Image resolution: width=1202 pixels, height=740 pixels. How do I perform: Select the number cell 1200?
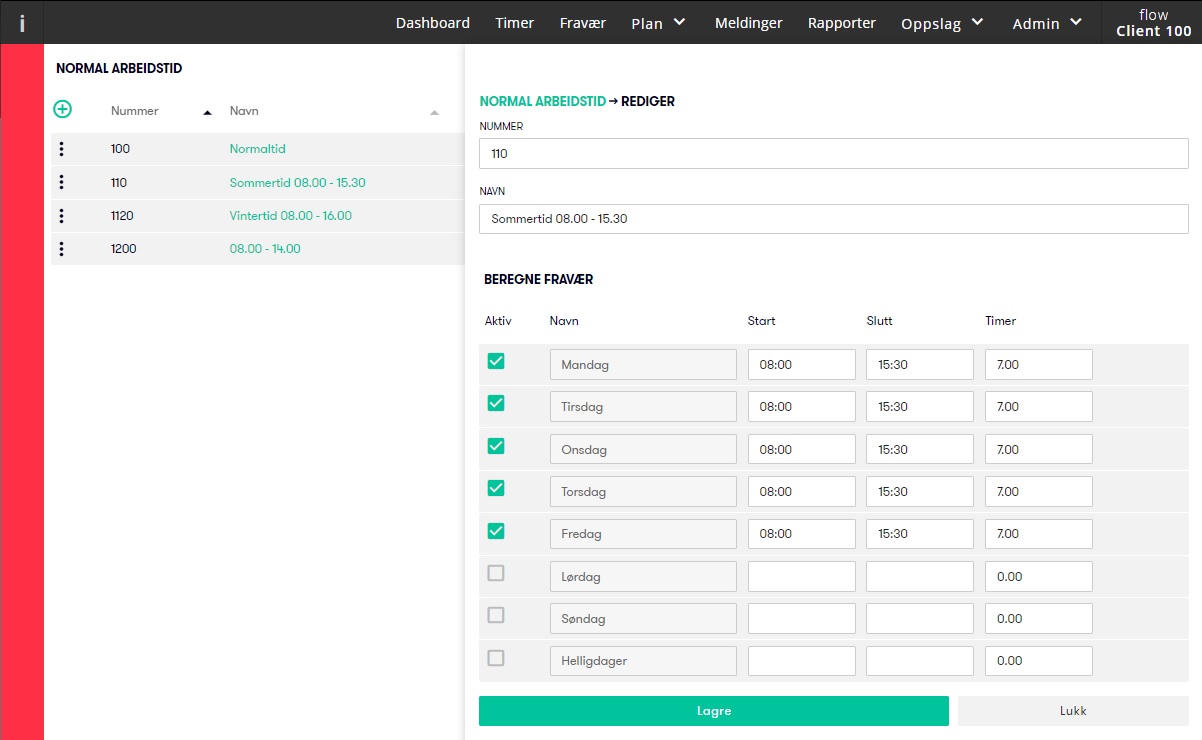pos(123,249)
